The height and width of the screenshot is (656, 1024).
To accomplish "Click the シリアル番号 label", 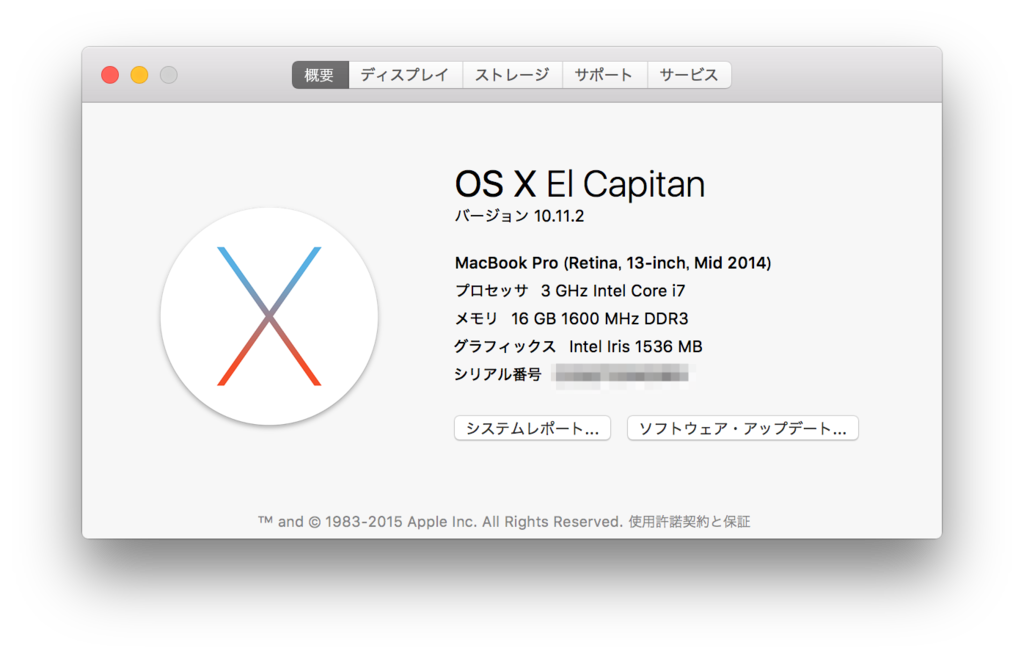I will coord(498,374).
